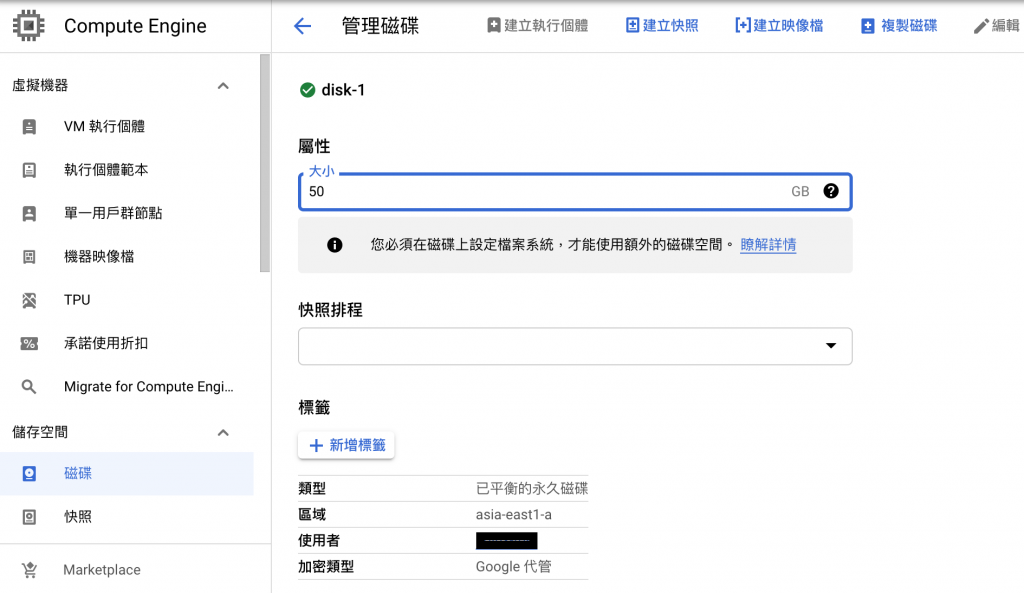Click the 編輯 pencil icon
The image size is (1024, 593).
(x=980, y=26)
